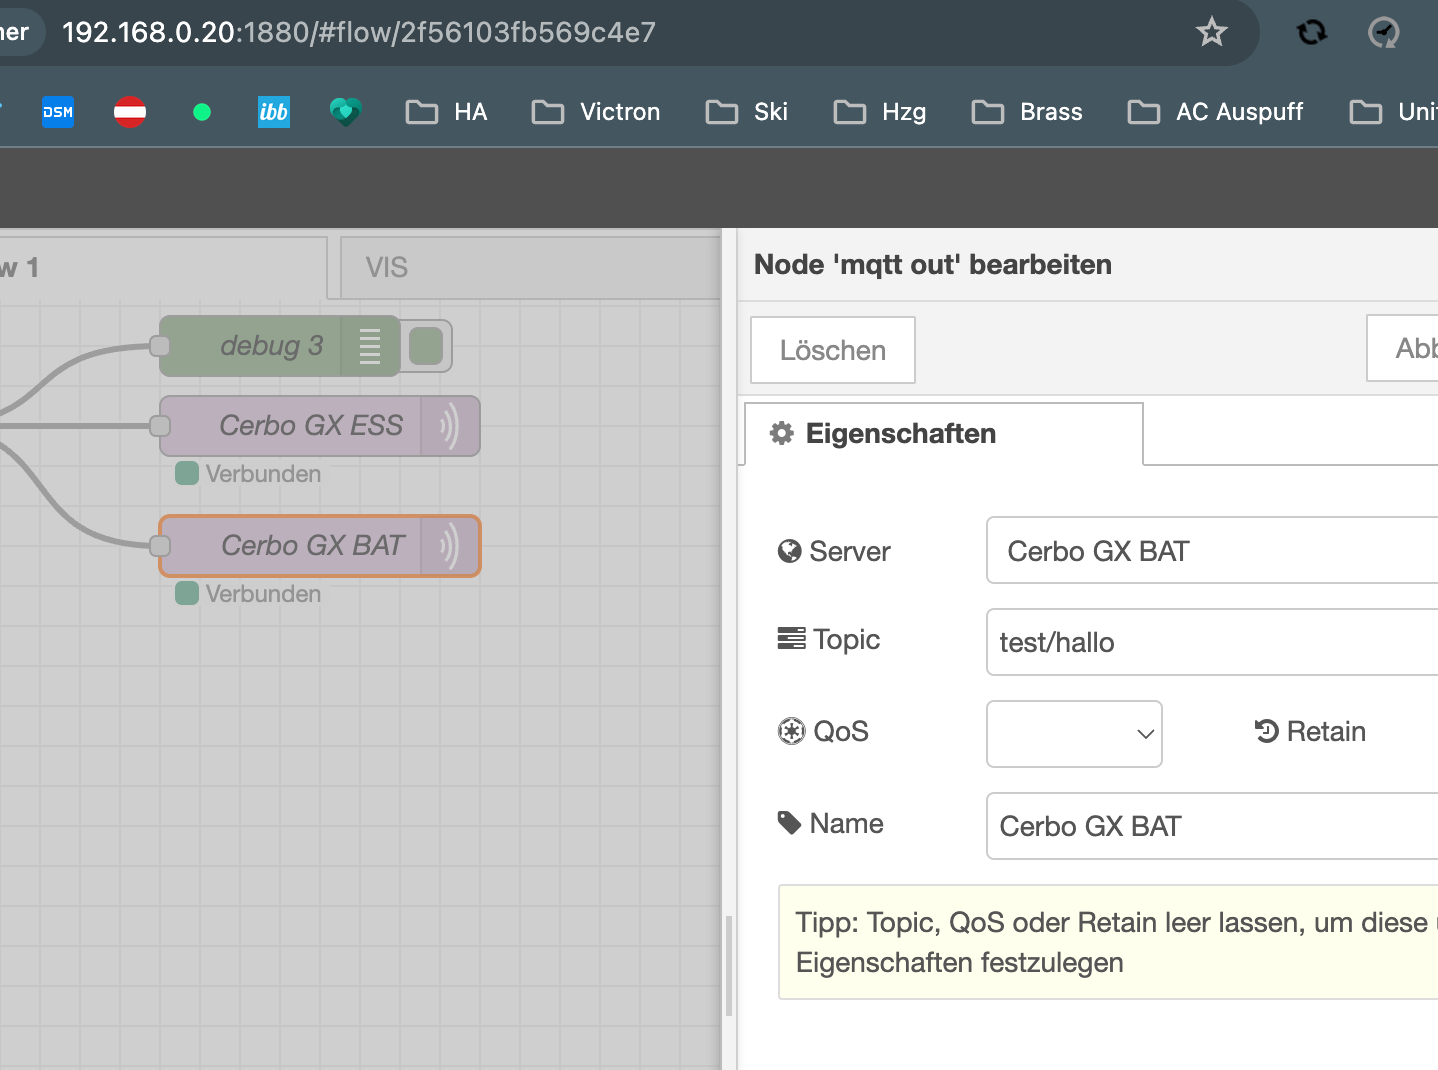The height and width of the screenshot is (1070, 1438).
Task: Click the Cerbo GX BAT mqtt signal icon
Action: 450,546
